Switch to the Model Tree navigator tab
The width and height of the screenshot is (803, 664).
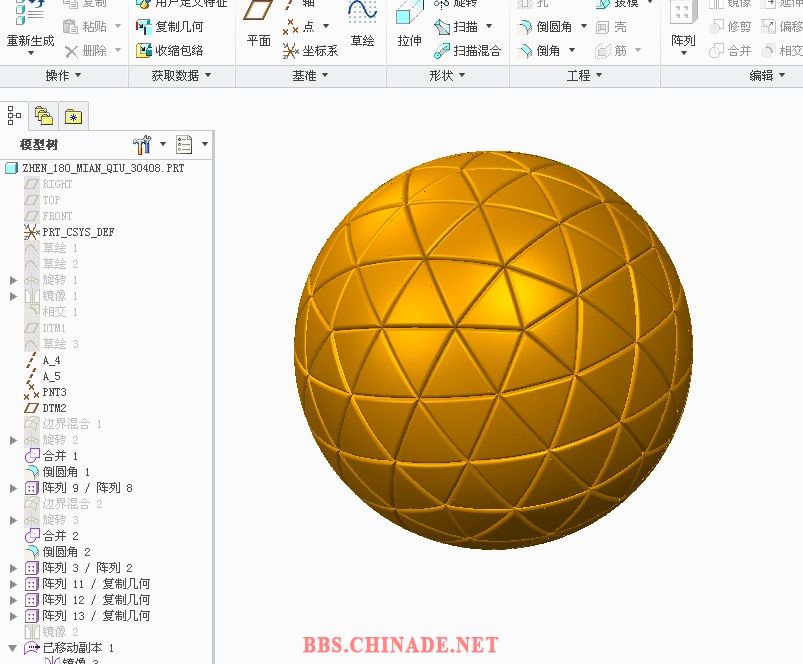click(x=14, y=116)
